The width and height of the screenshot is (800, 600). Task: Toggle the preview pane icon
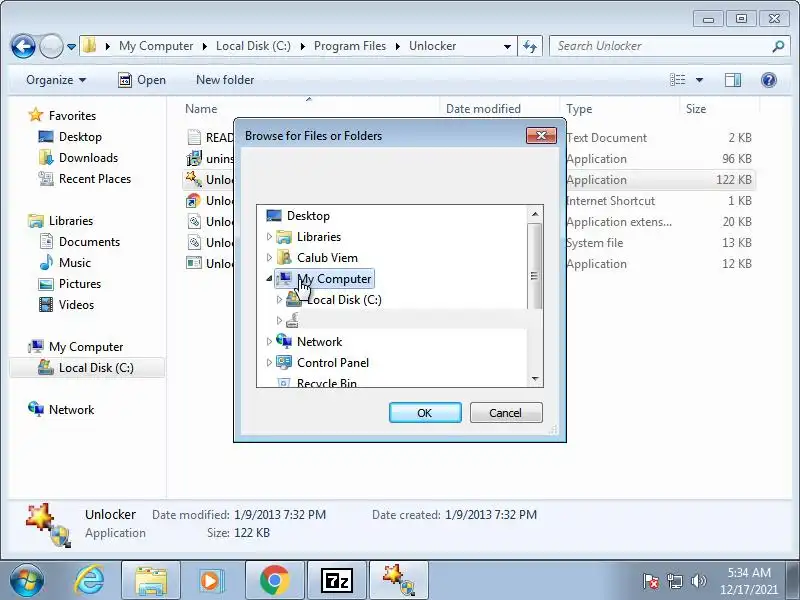coord(733,80)
